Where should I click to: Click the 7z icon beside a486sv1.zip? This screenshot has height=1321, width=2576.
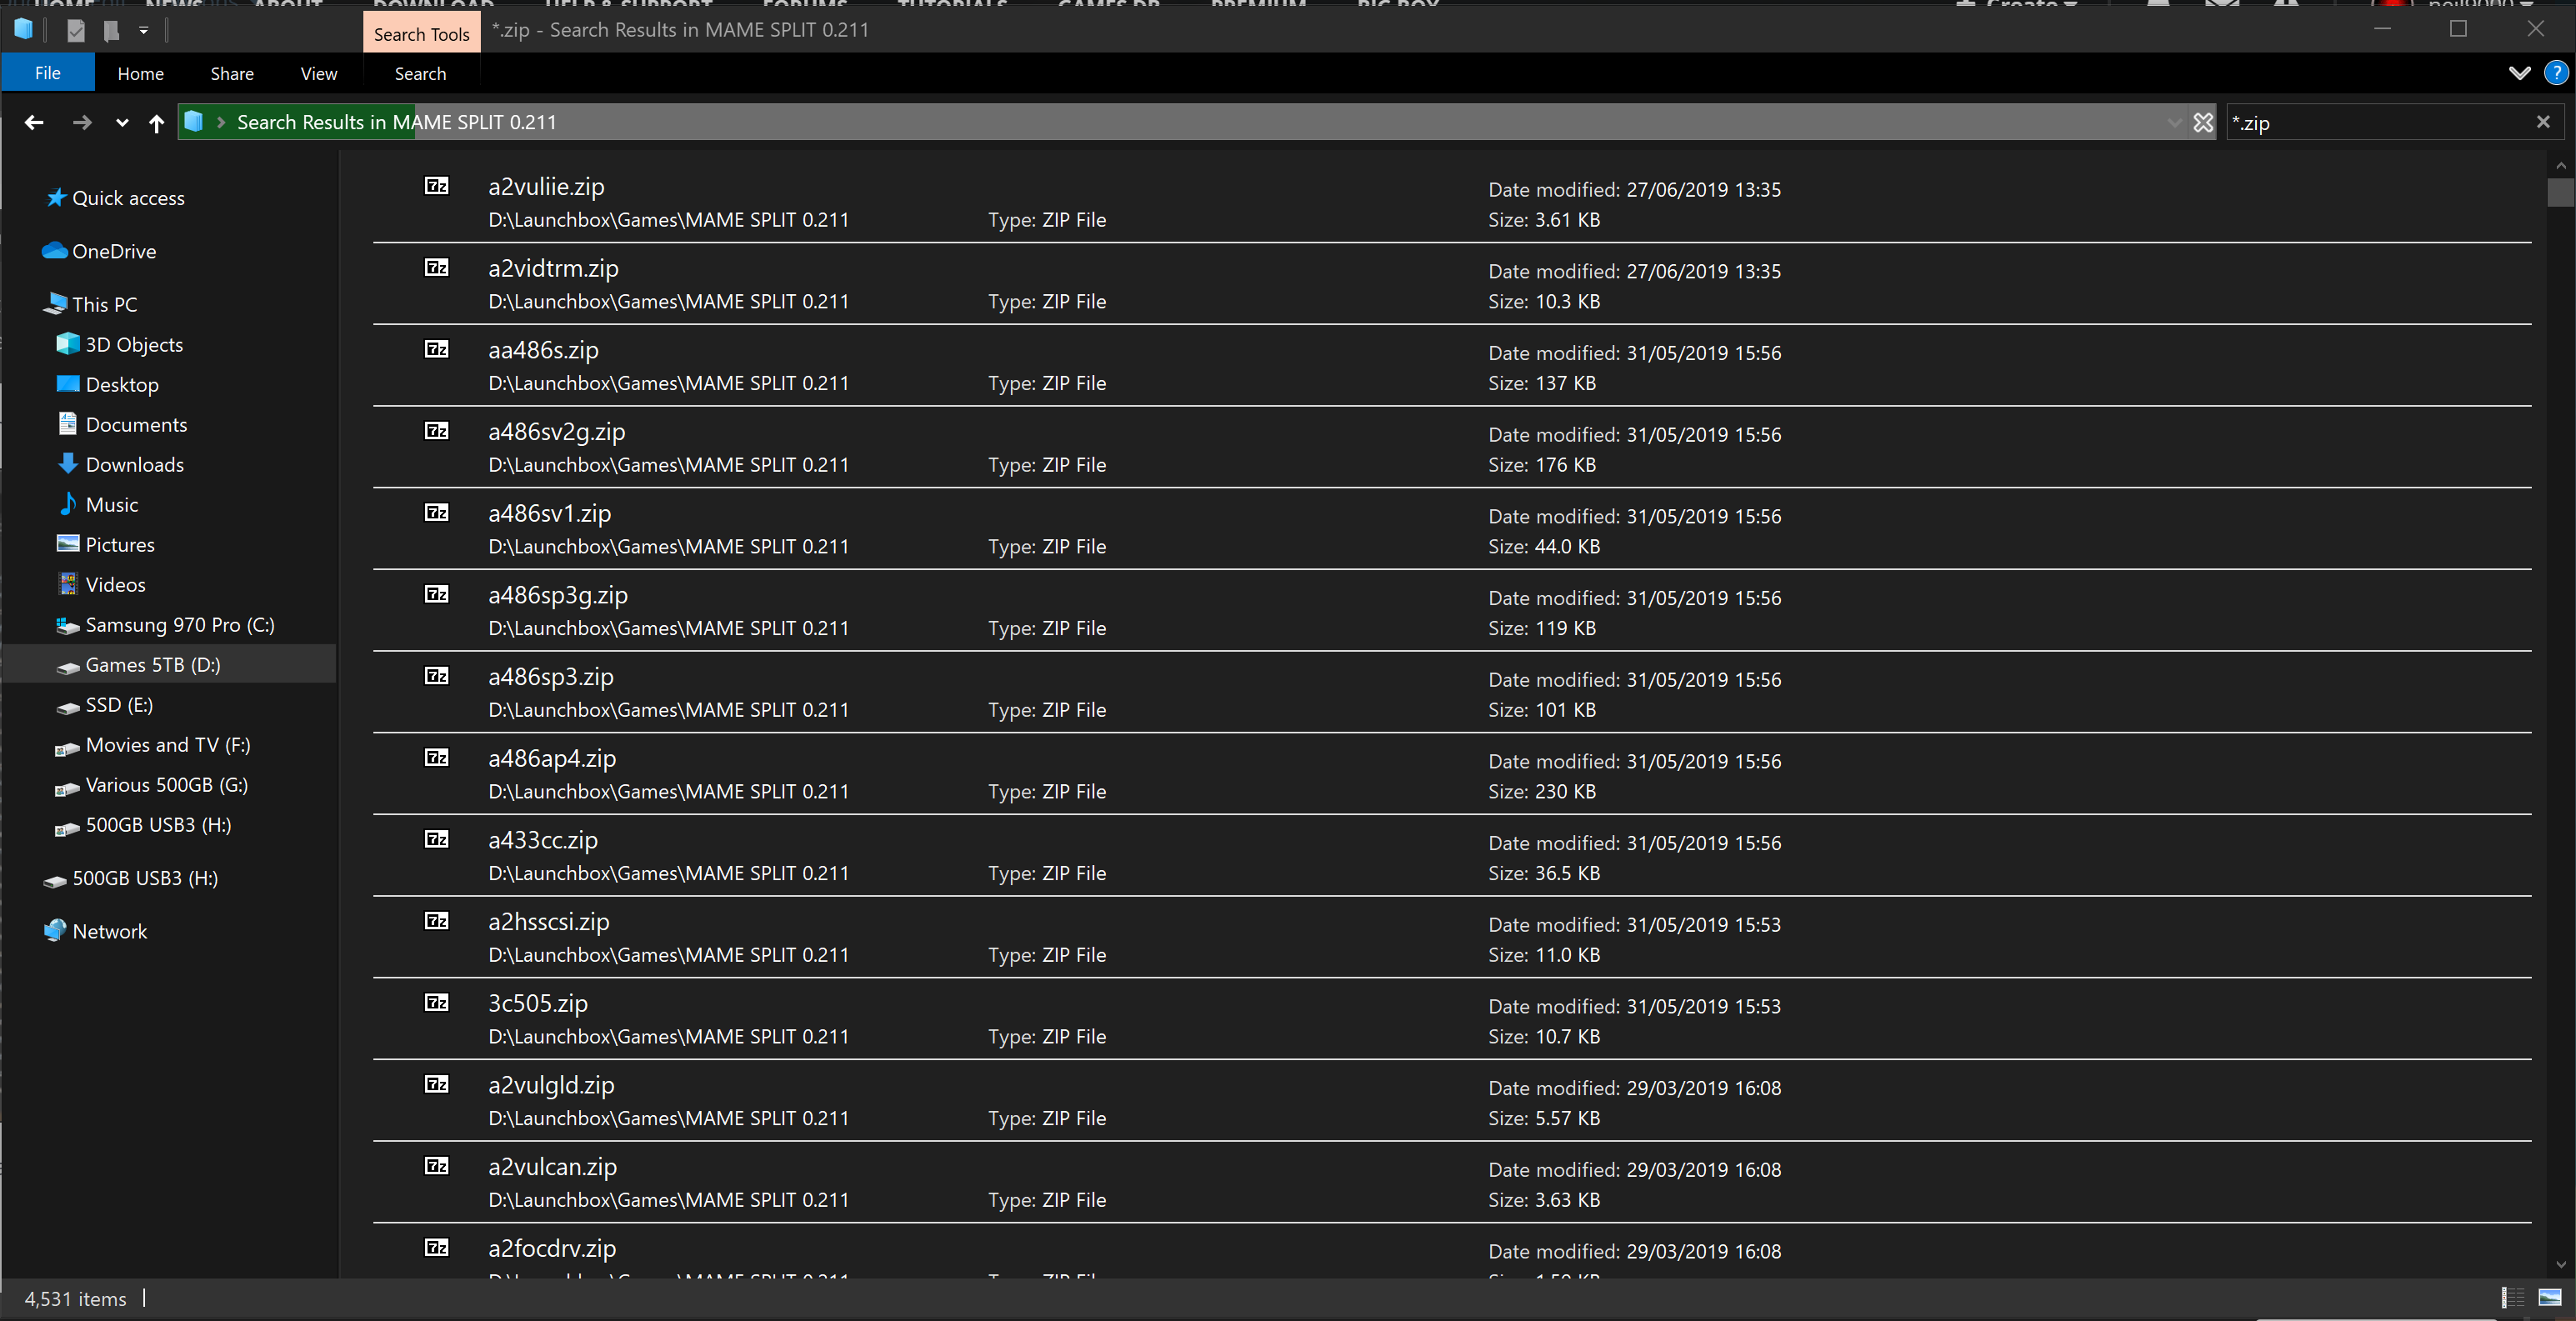[437, 513]
